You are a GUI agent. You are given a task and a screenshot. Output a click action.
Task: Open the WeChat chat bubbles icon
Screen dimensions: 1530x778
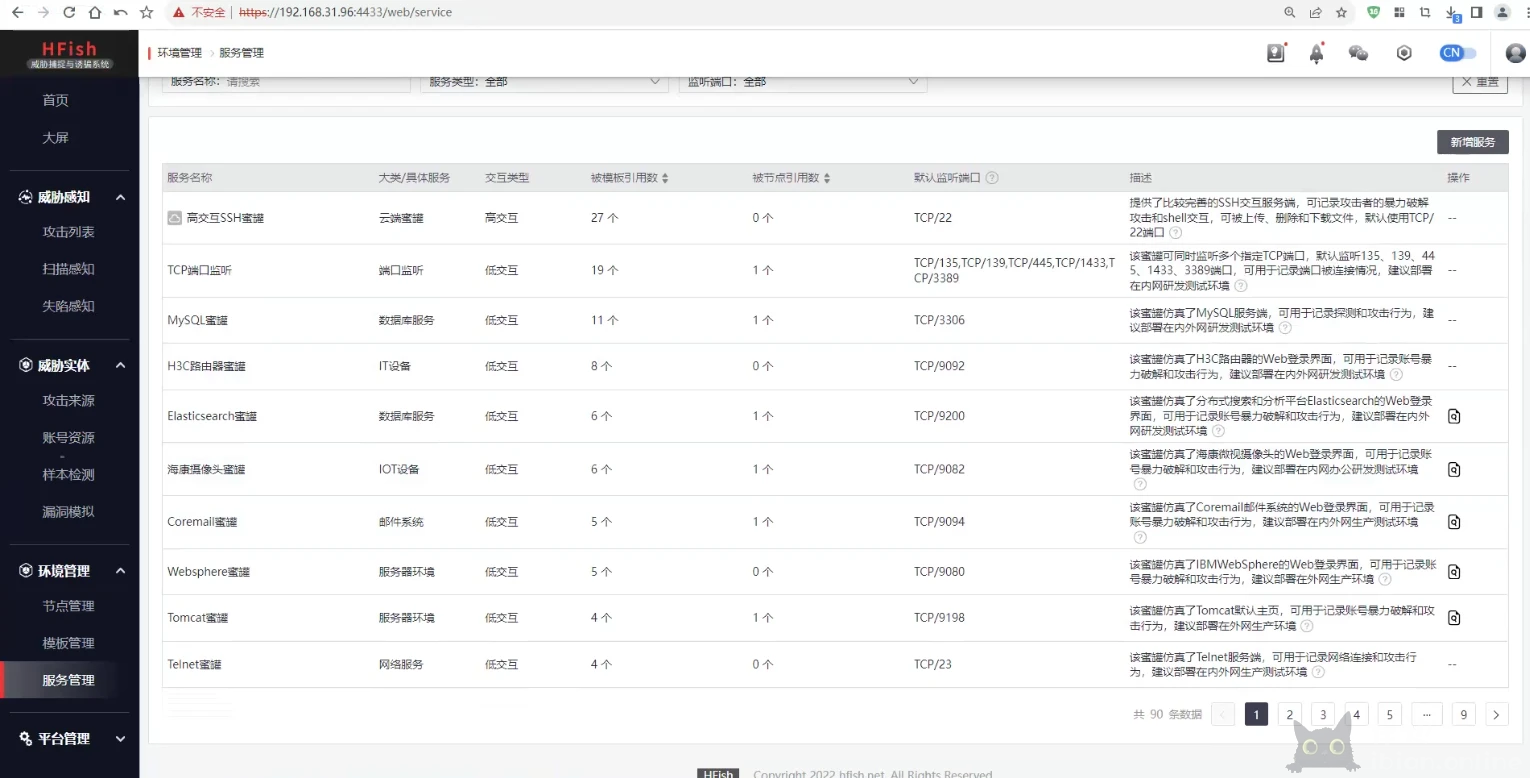coord(1358,54)
